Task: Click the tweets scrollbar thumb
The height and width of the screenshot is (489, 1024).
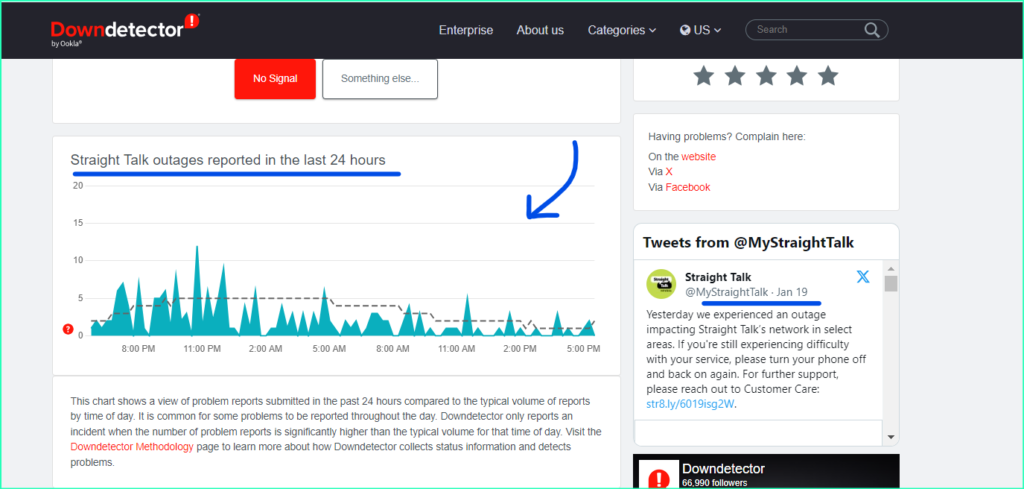Action: [891, 283]
